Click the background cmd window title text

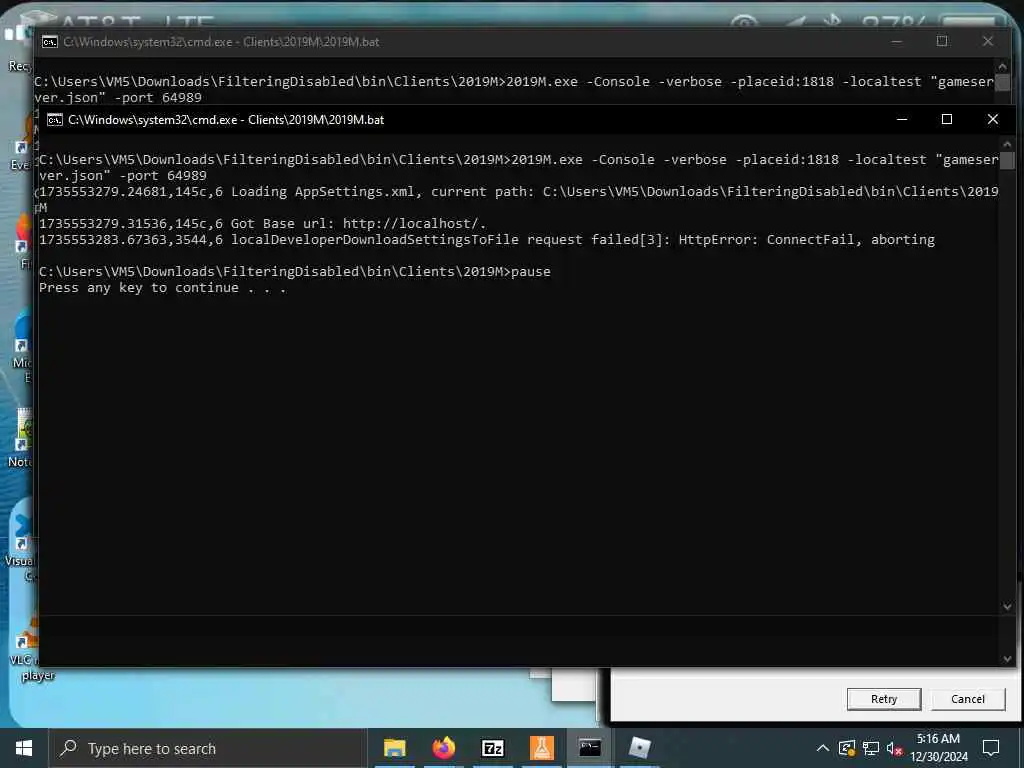221,42
